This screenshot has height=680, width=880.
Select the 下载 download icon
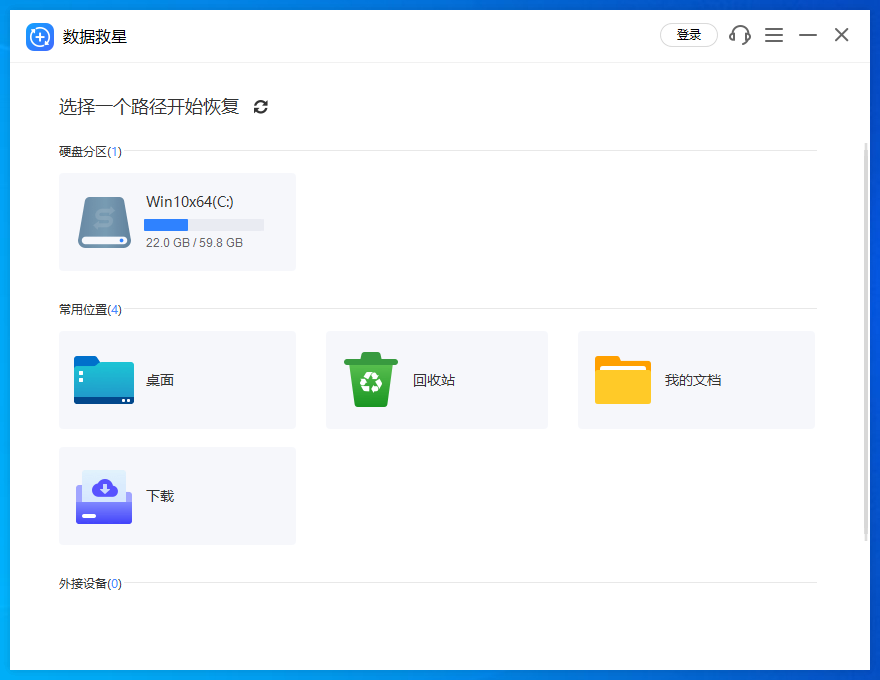104,497
